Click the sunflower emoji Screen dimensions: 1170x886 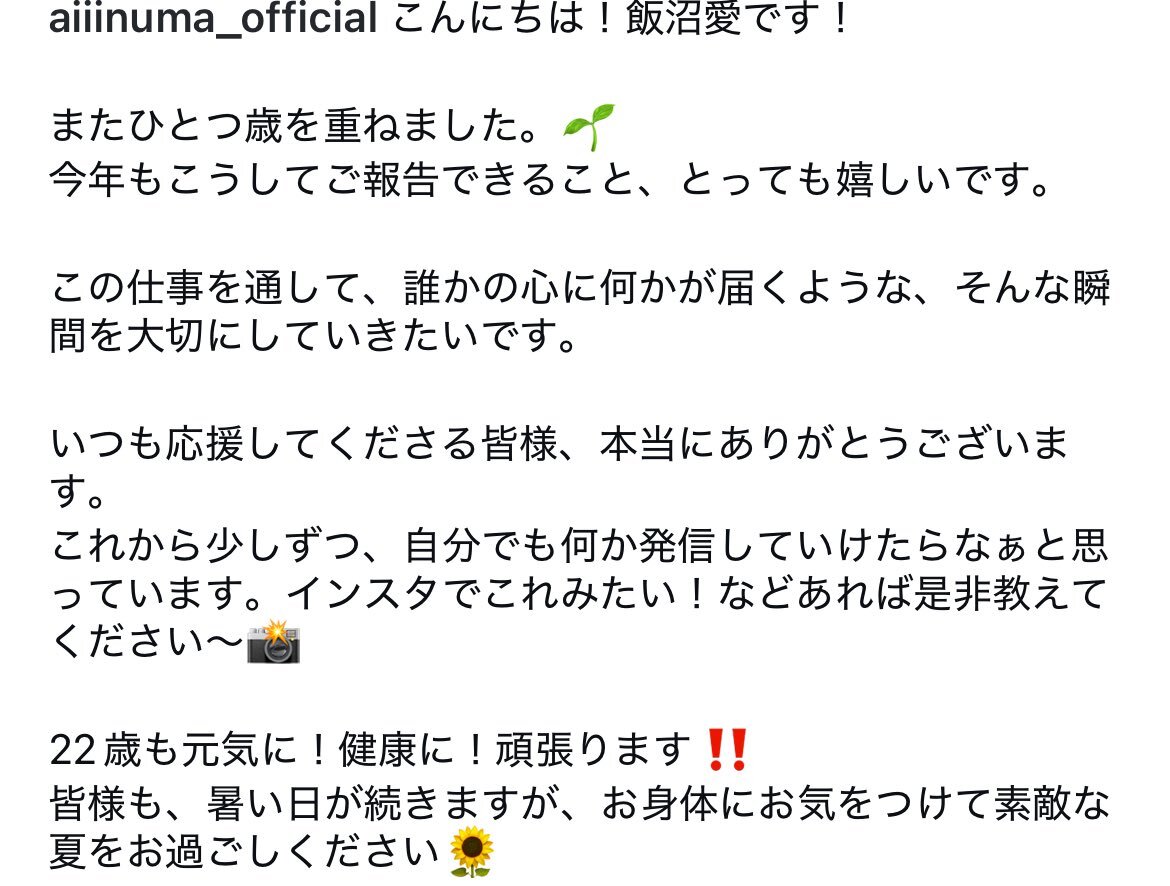click(472, 852)
